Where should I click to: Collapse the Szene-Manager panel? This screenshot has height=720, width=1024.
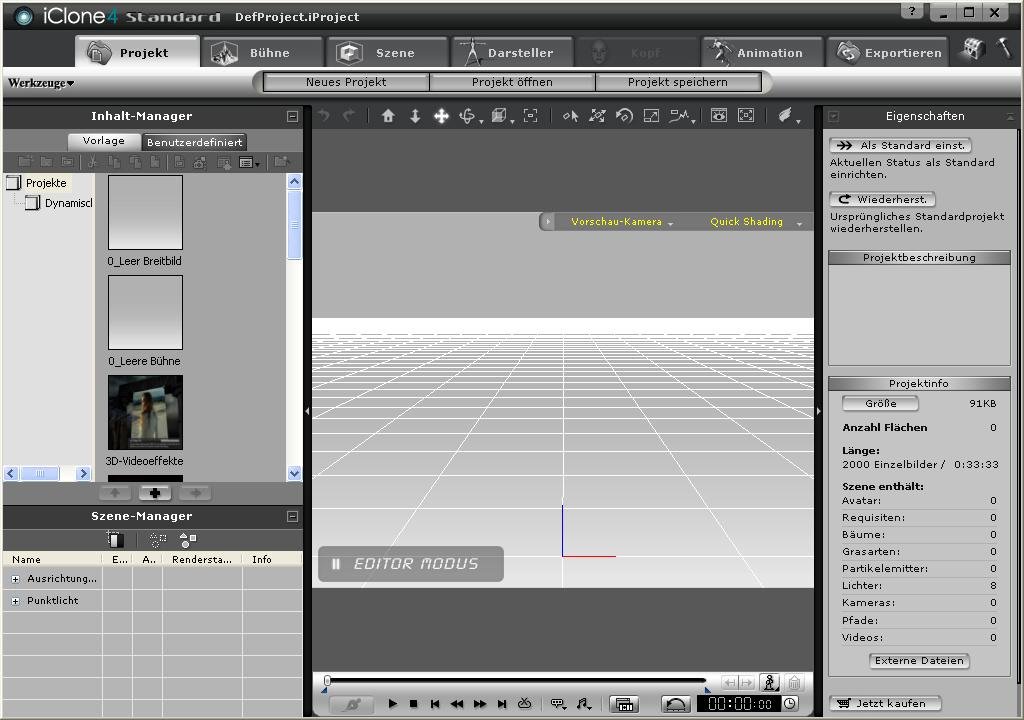[293, 516]
